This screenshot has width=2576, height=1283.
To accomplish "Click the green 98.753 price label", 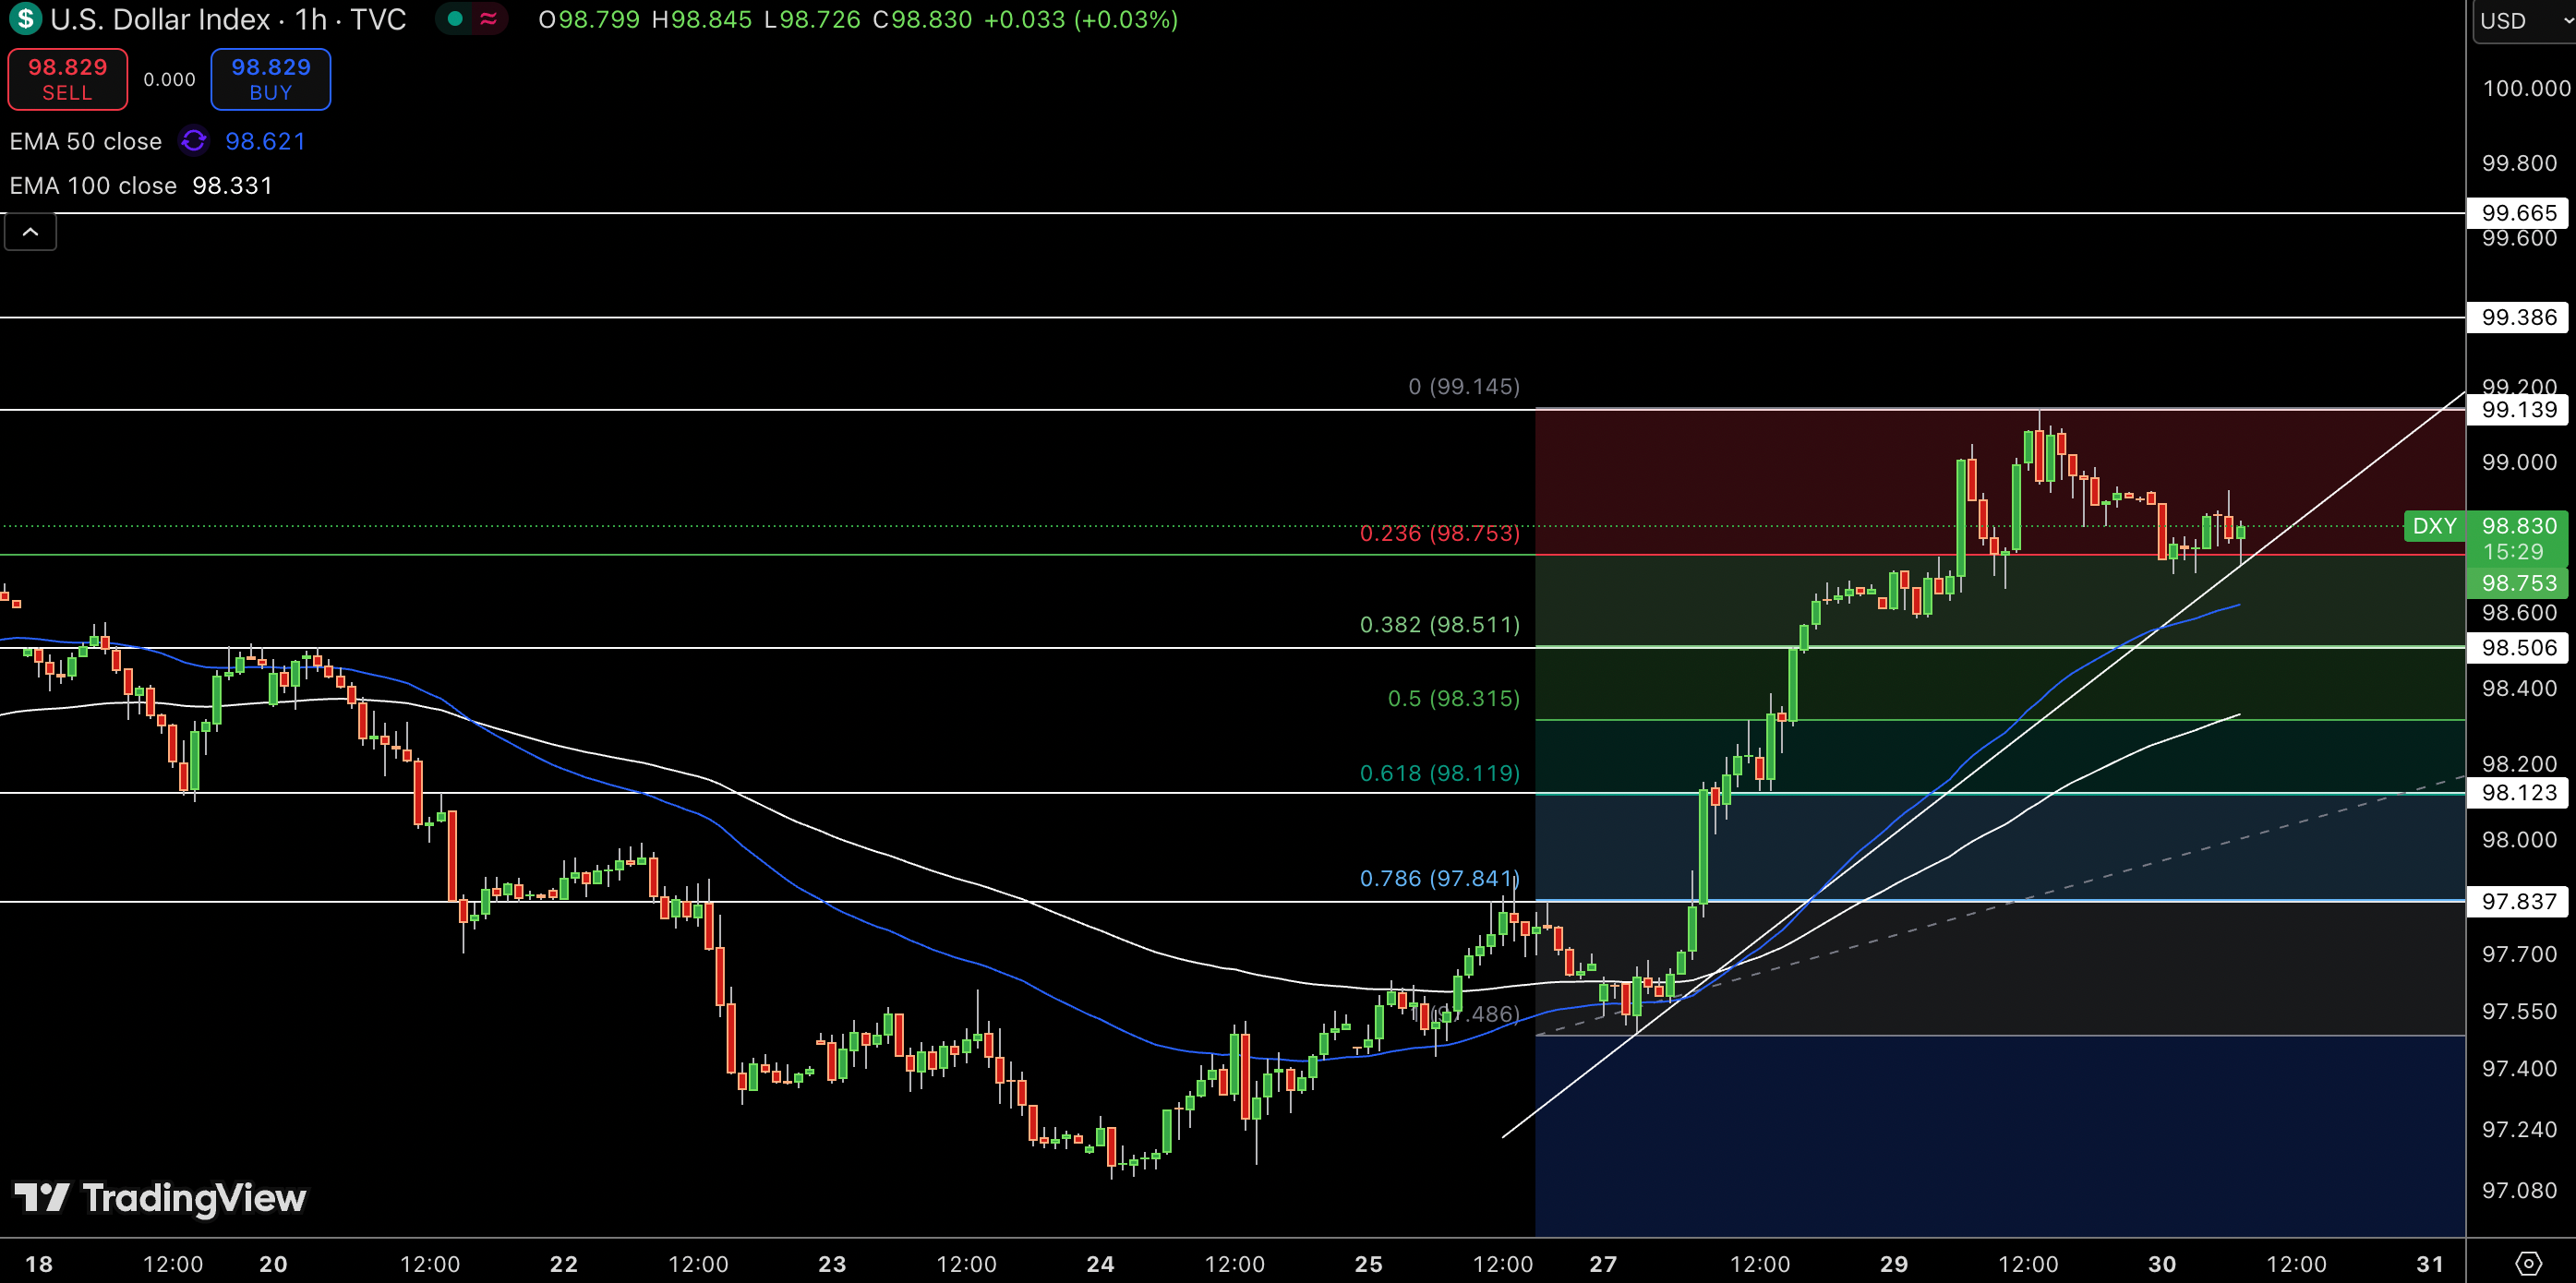I will (x=2518, y=583).
